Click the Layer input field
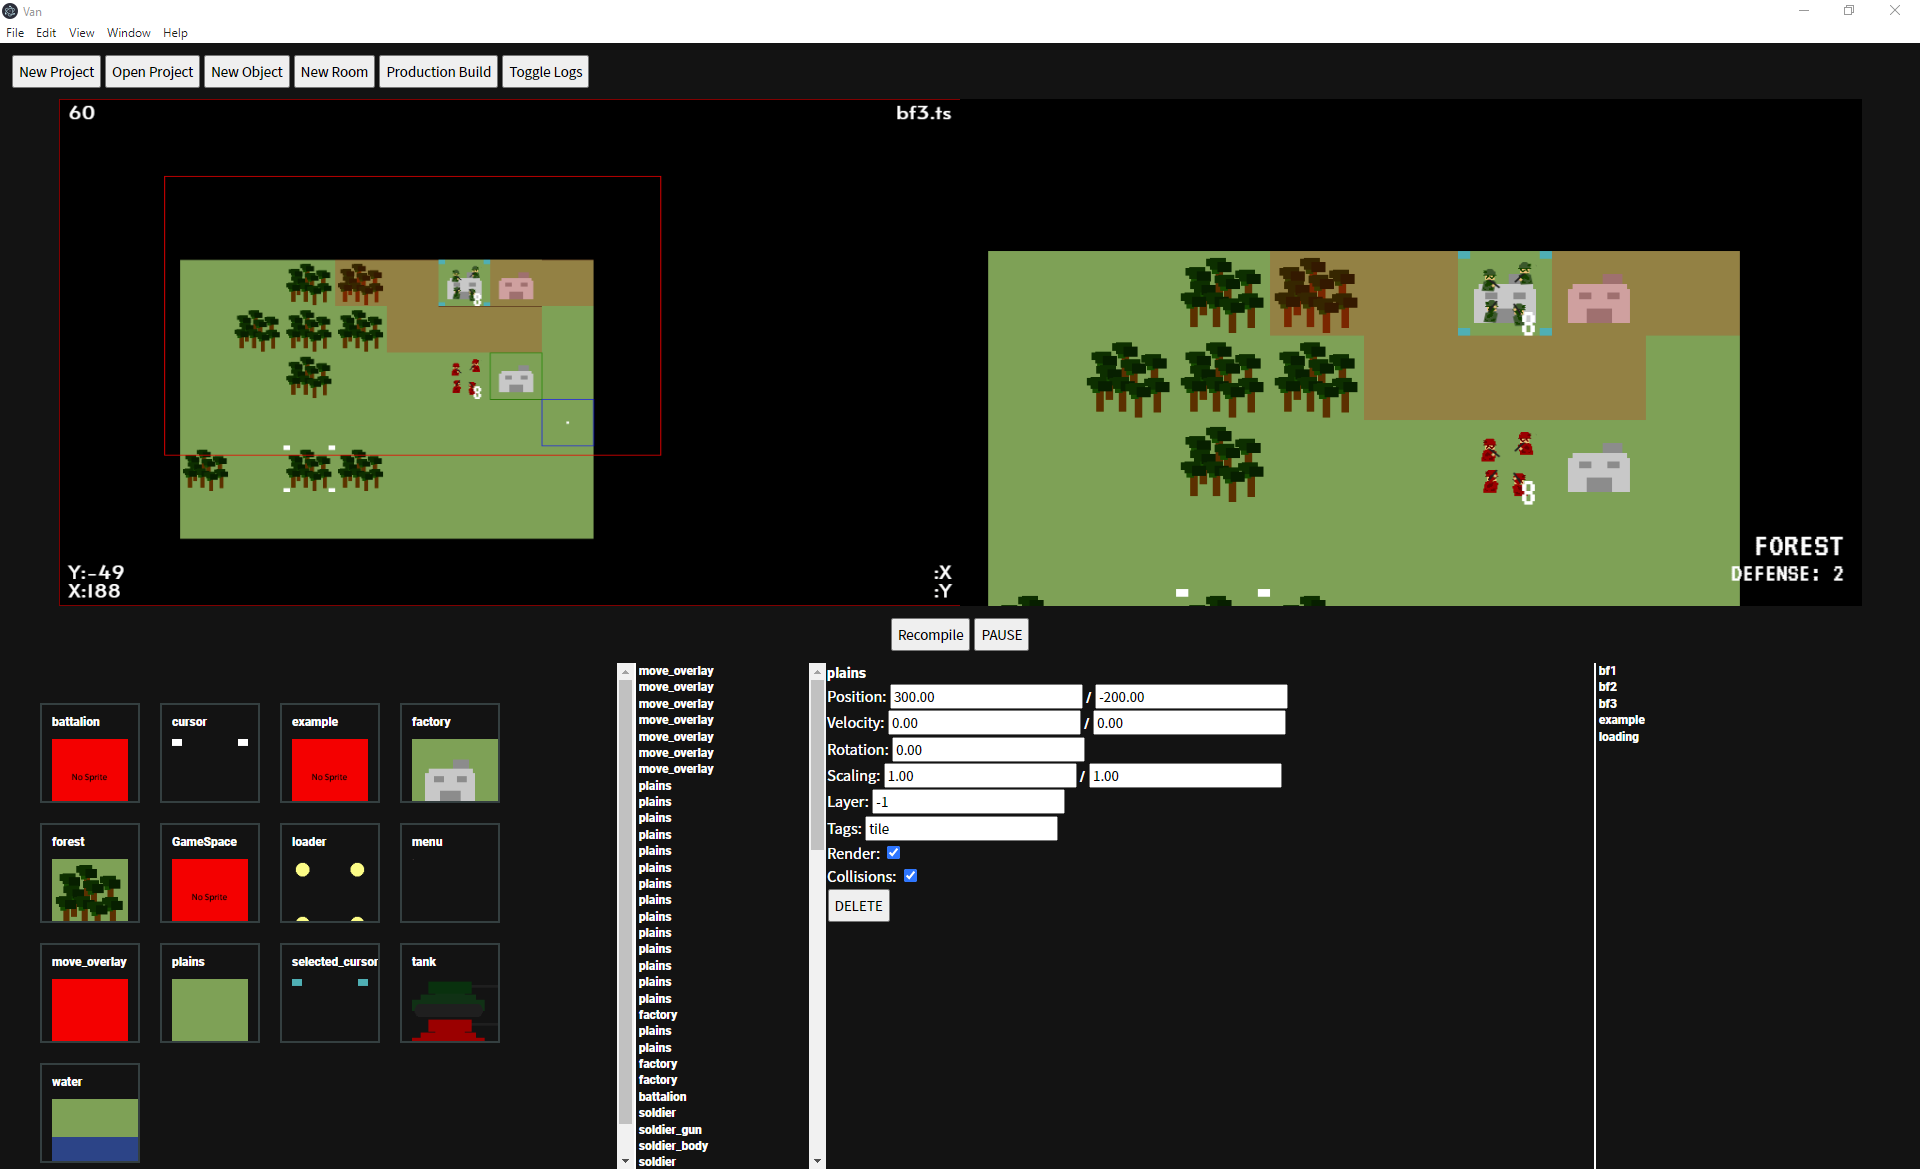This screenshot has height=1169, width=1920. [x=967, y=802]
